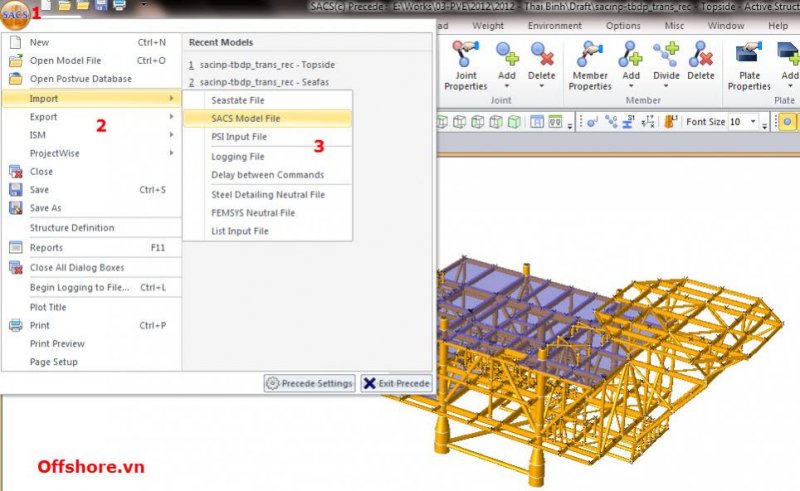
Task: Click the green window '00' toolbar icon
Action: pos(555,121)
